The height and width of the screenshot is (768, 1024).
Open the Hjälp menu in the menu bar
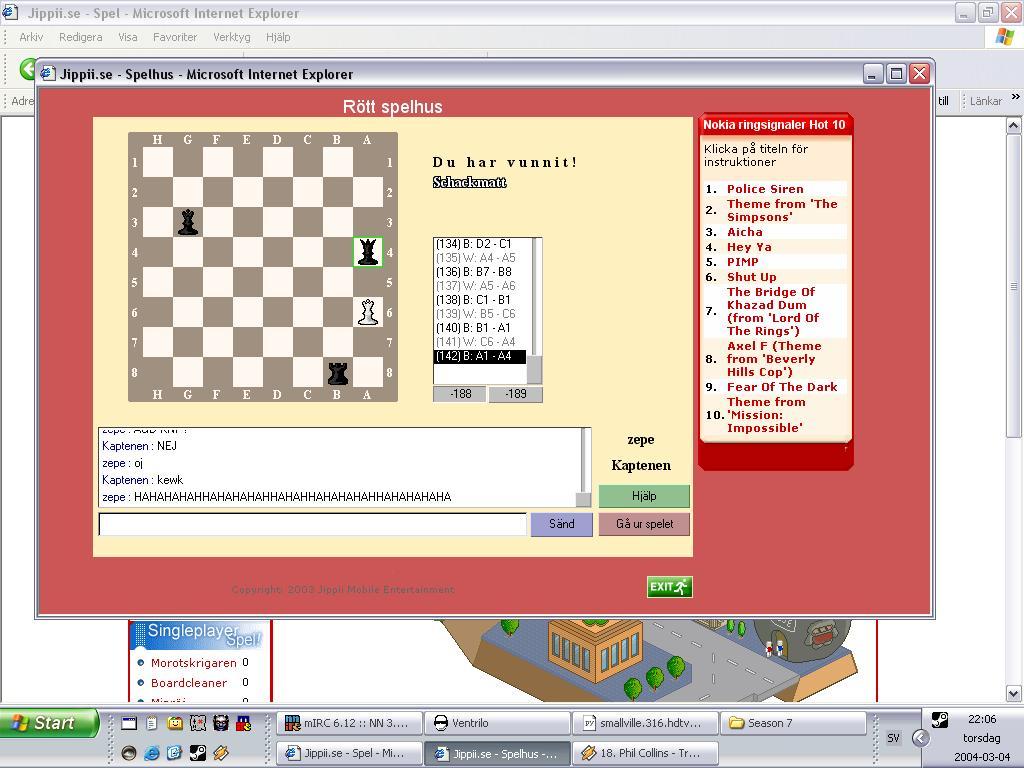(x=278, y=37)
